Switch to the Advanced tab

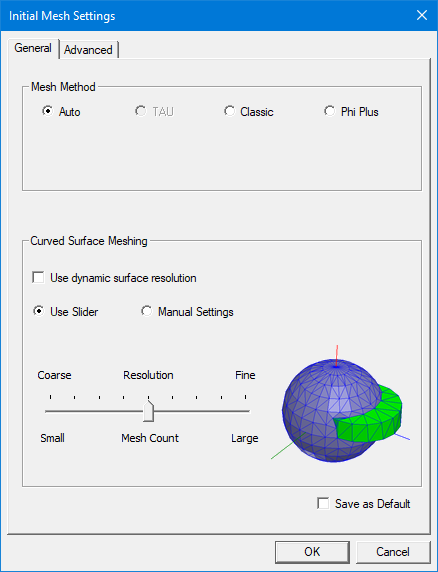(88, 50)
